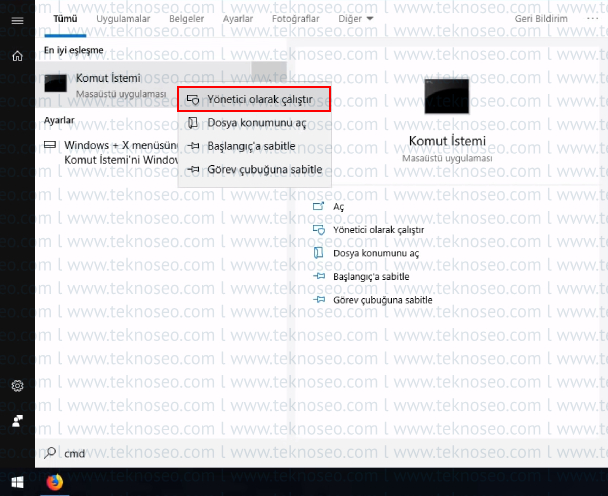Expand the Diğer dropdown
The height and width of the screenshot is (496, 608).
[356, 19]
